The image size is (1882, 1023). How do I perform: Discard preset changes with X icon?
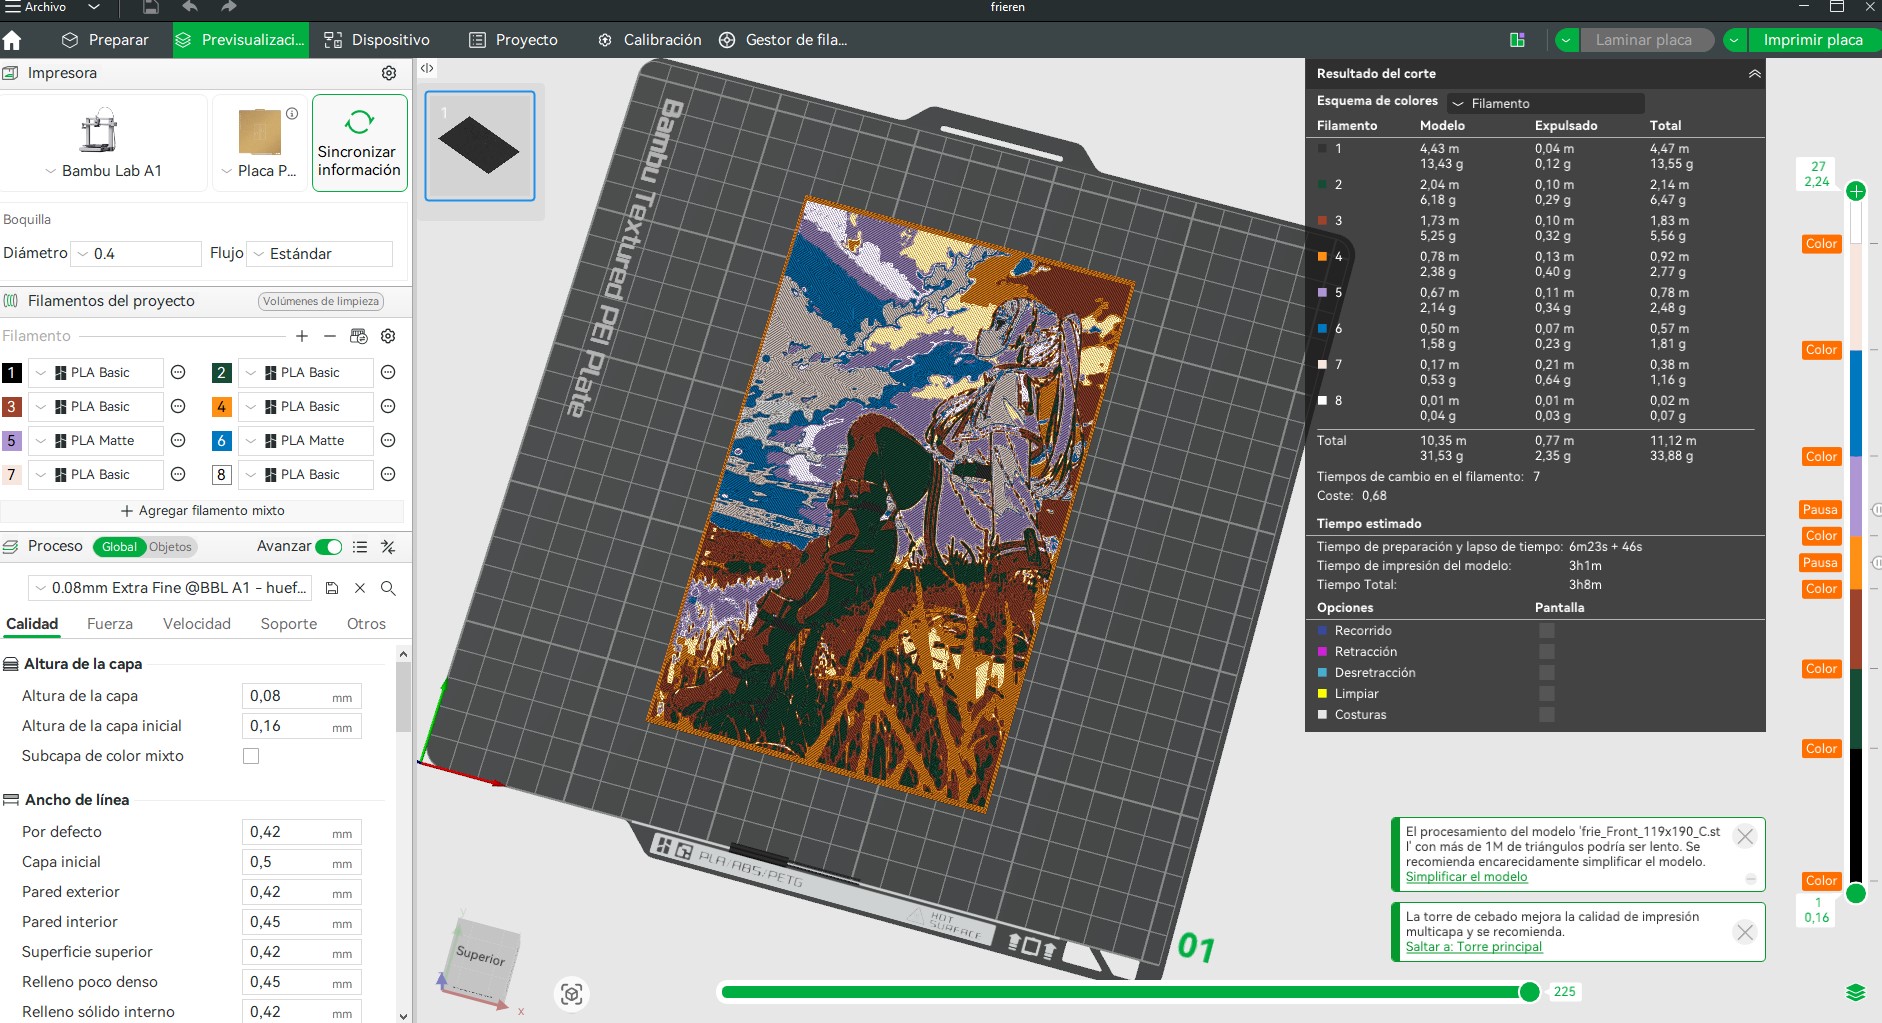tap(360, 588)
